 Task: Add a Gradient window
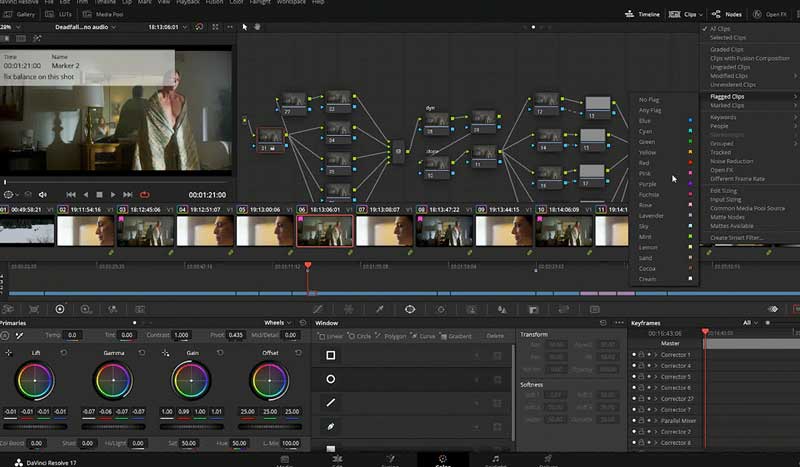click(456, 336)
